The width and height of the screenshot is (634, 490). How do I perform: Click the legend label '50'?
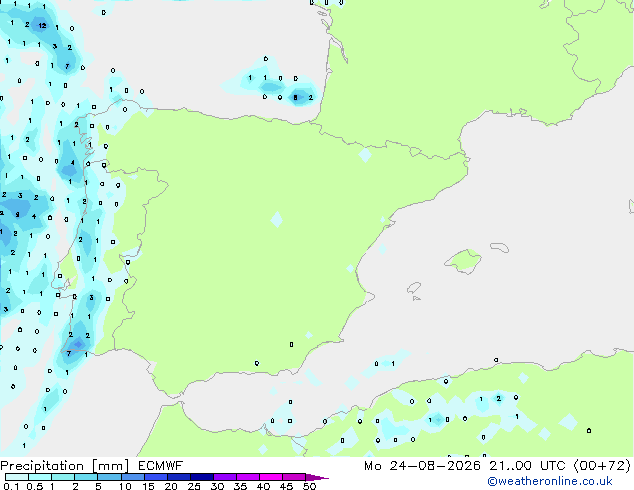pos(309,486)
